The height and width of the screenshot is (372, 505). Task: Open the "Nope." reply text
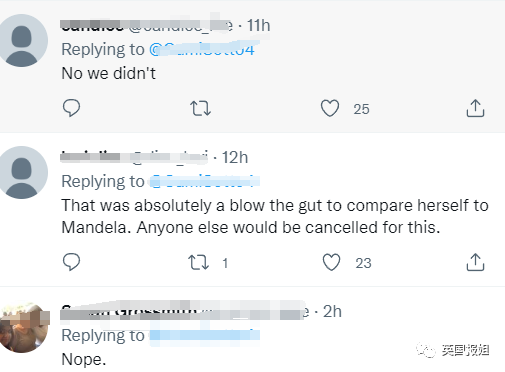84,359
